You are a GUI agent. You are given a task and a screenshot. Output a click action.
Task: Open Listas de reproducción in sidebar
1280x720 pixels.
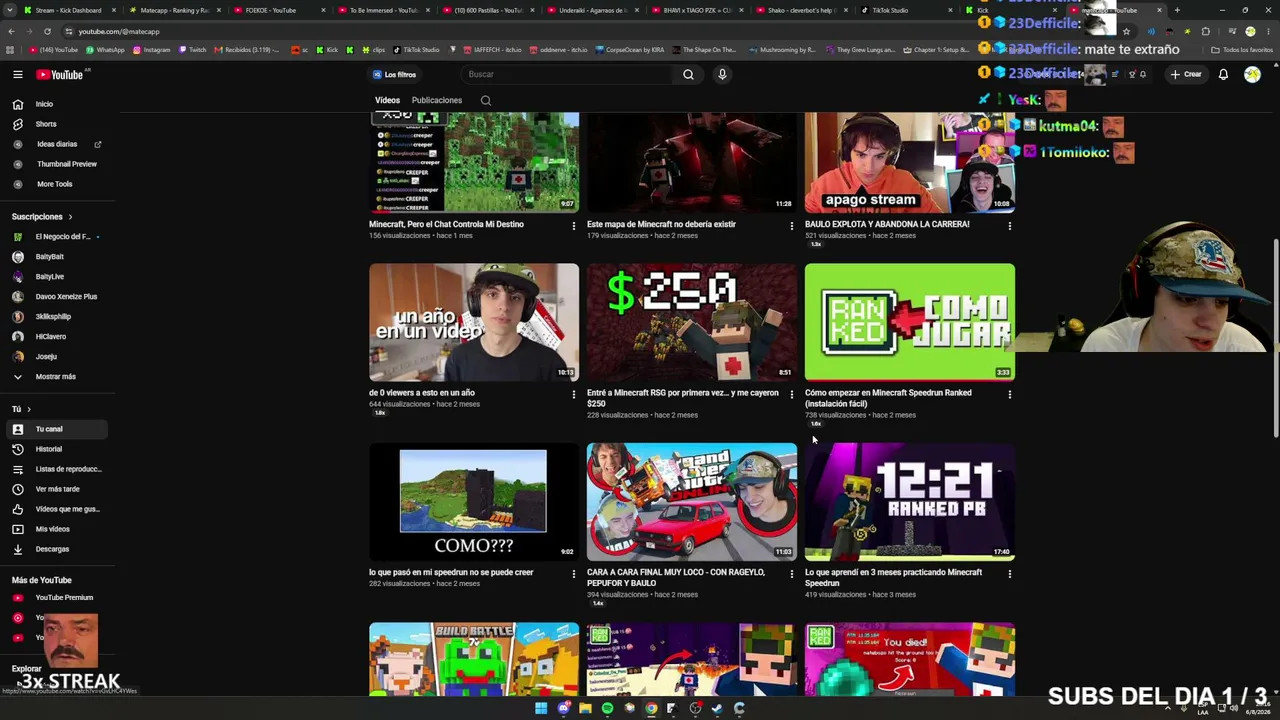[x=56, y=469]
